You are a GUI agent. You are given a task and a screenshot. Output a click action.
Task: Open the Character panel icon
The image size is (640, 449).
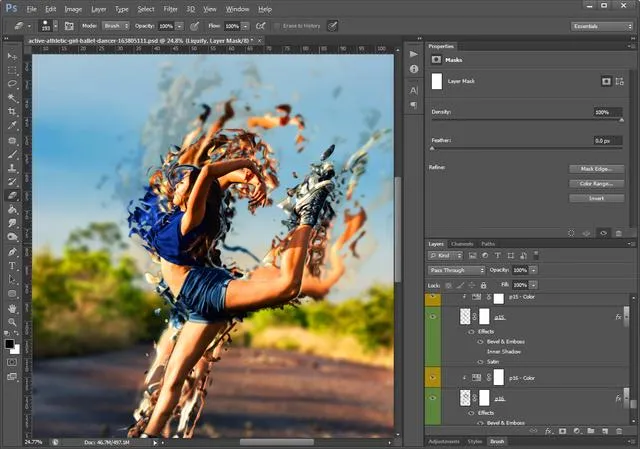[x=413, y=90]
